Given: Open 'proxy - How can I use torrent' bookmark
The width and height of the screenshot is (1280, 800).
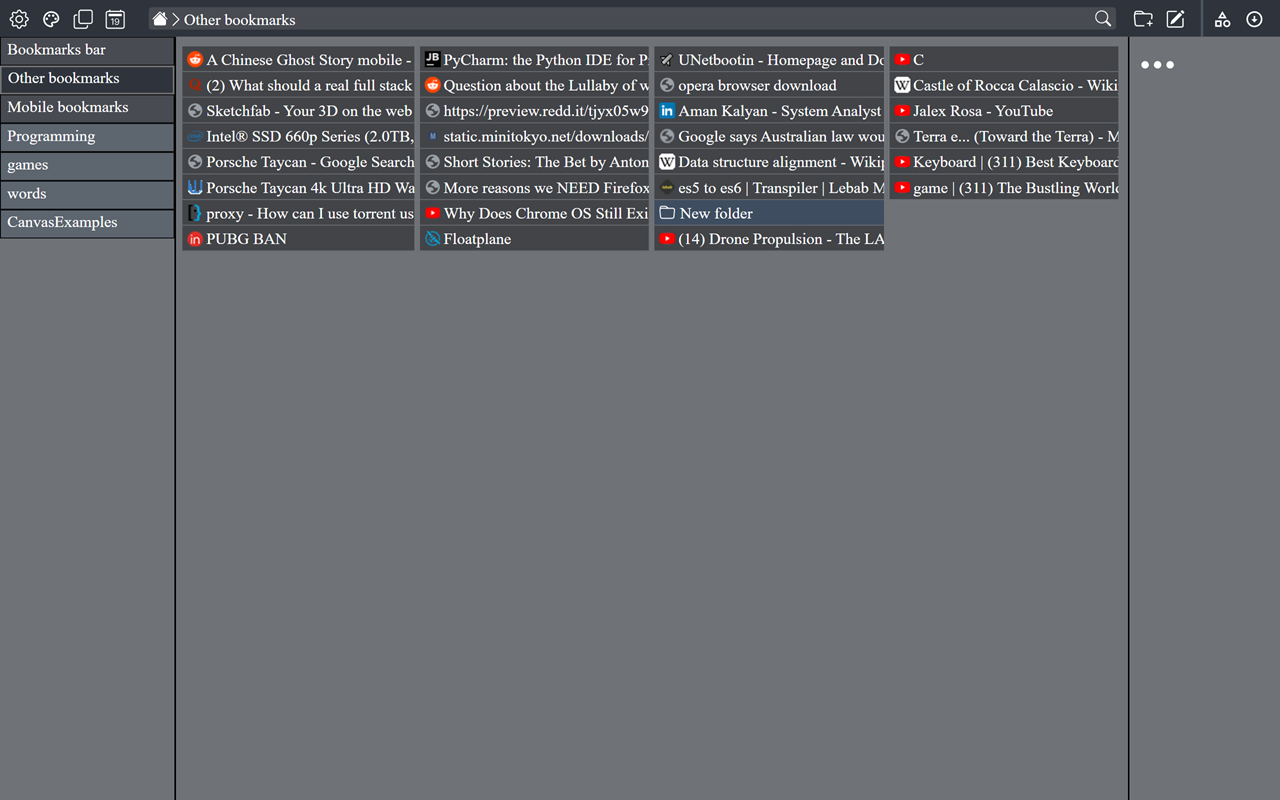Looking at the screenshot, I should (298, 213).
